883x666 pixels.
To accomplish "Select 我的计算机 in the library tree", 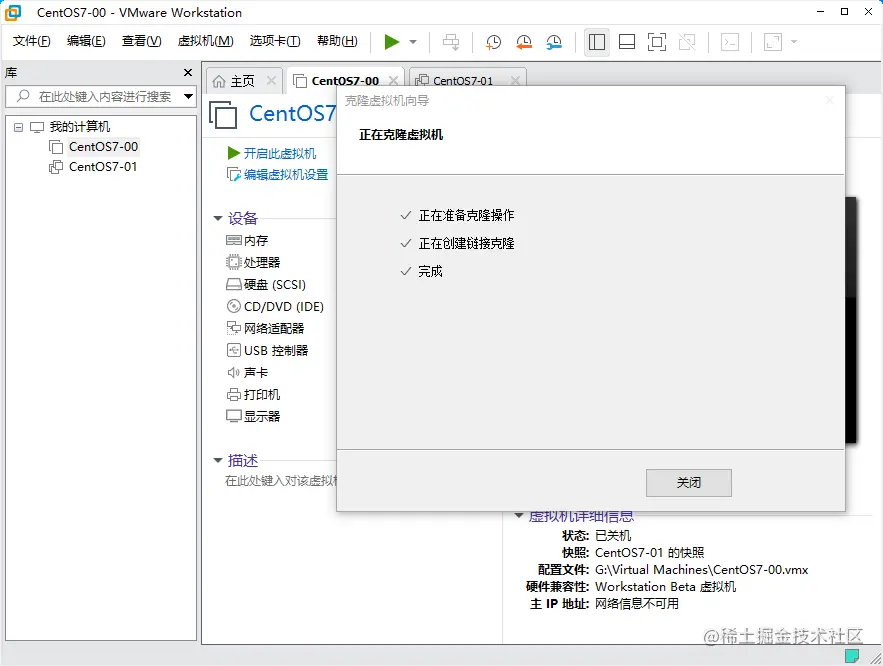I will point(79,127).
